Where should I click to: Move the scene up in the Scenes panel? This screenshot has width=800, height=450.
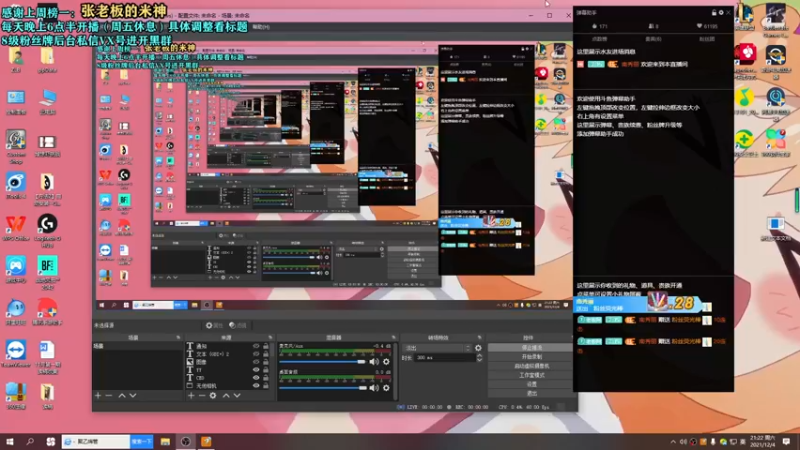122,395
